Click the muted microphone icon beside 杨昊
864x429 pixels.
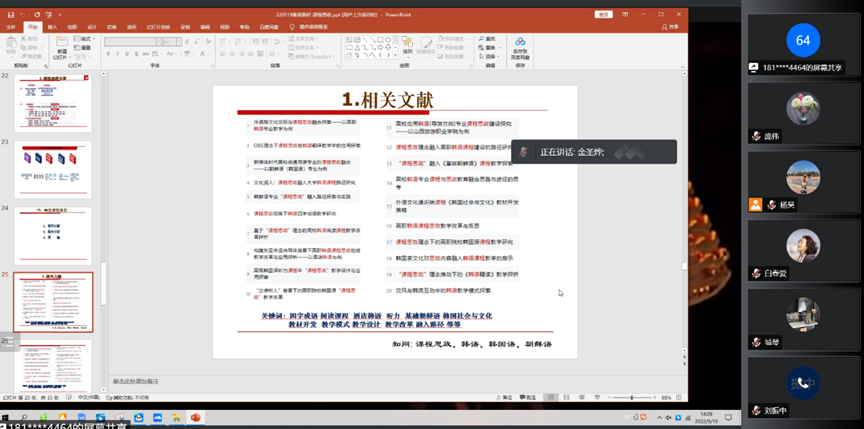click(x=757, y=204)
